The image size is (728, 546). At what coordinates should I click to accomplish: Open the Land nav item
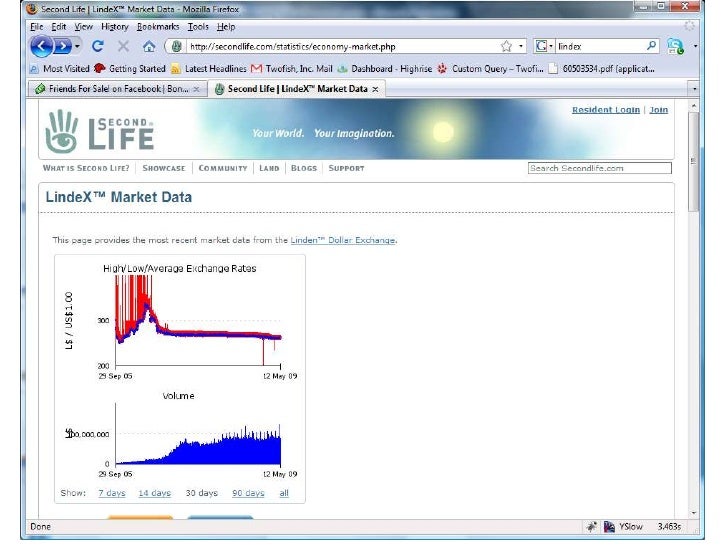pyautogui.click(x=269, y=168)
